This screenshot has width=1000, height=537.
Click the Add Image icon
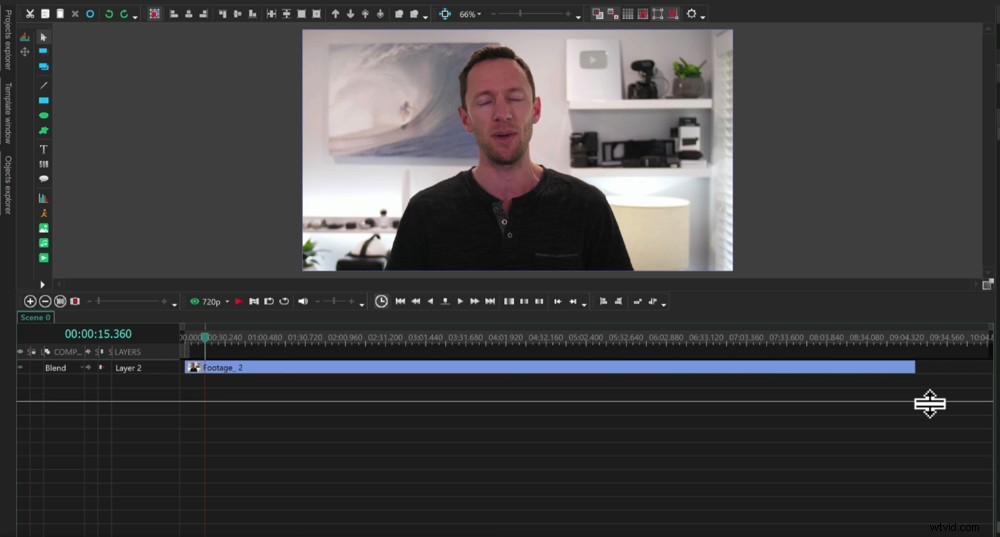point(43,228)
